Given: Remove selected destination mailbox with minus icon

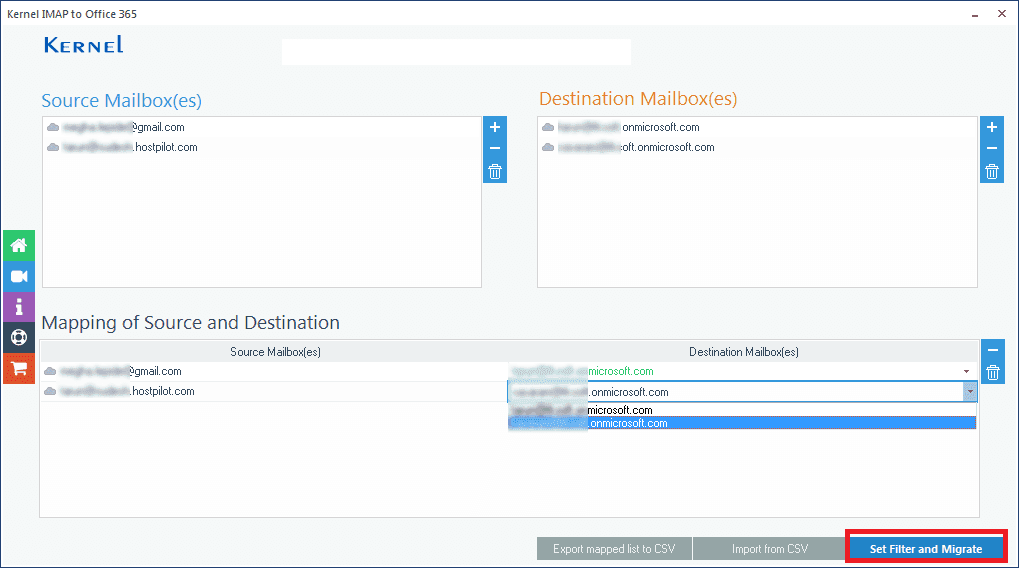Looking at the screenshot, I should click(992, 148).
